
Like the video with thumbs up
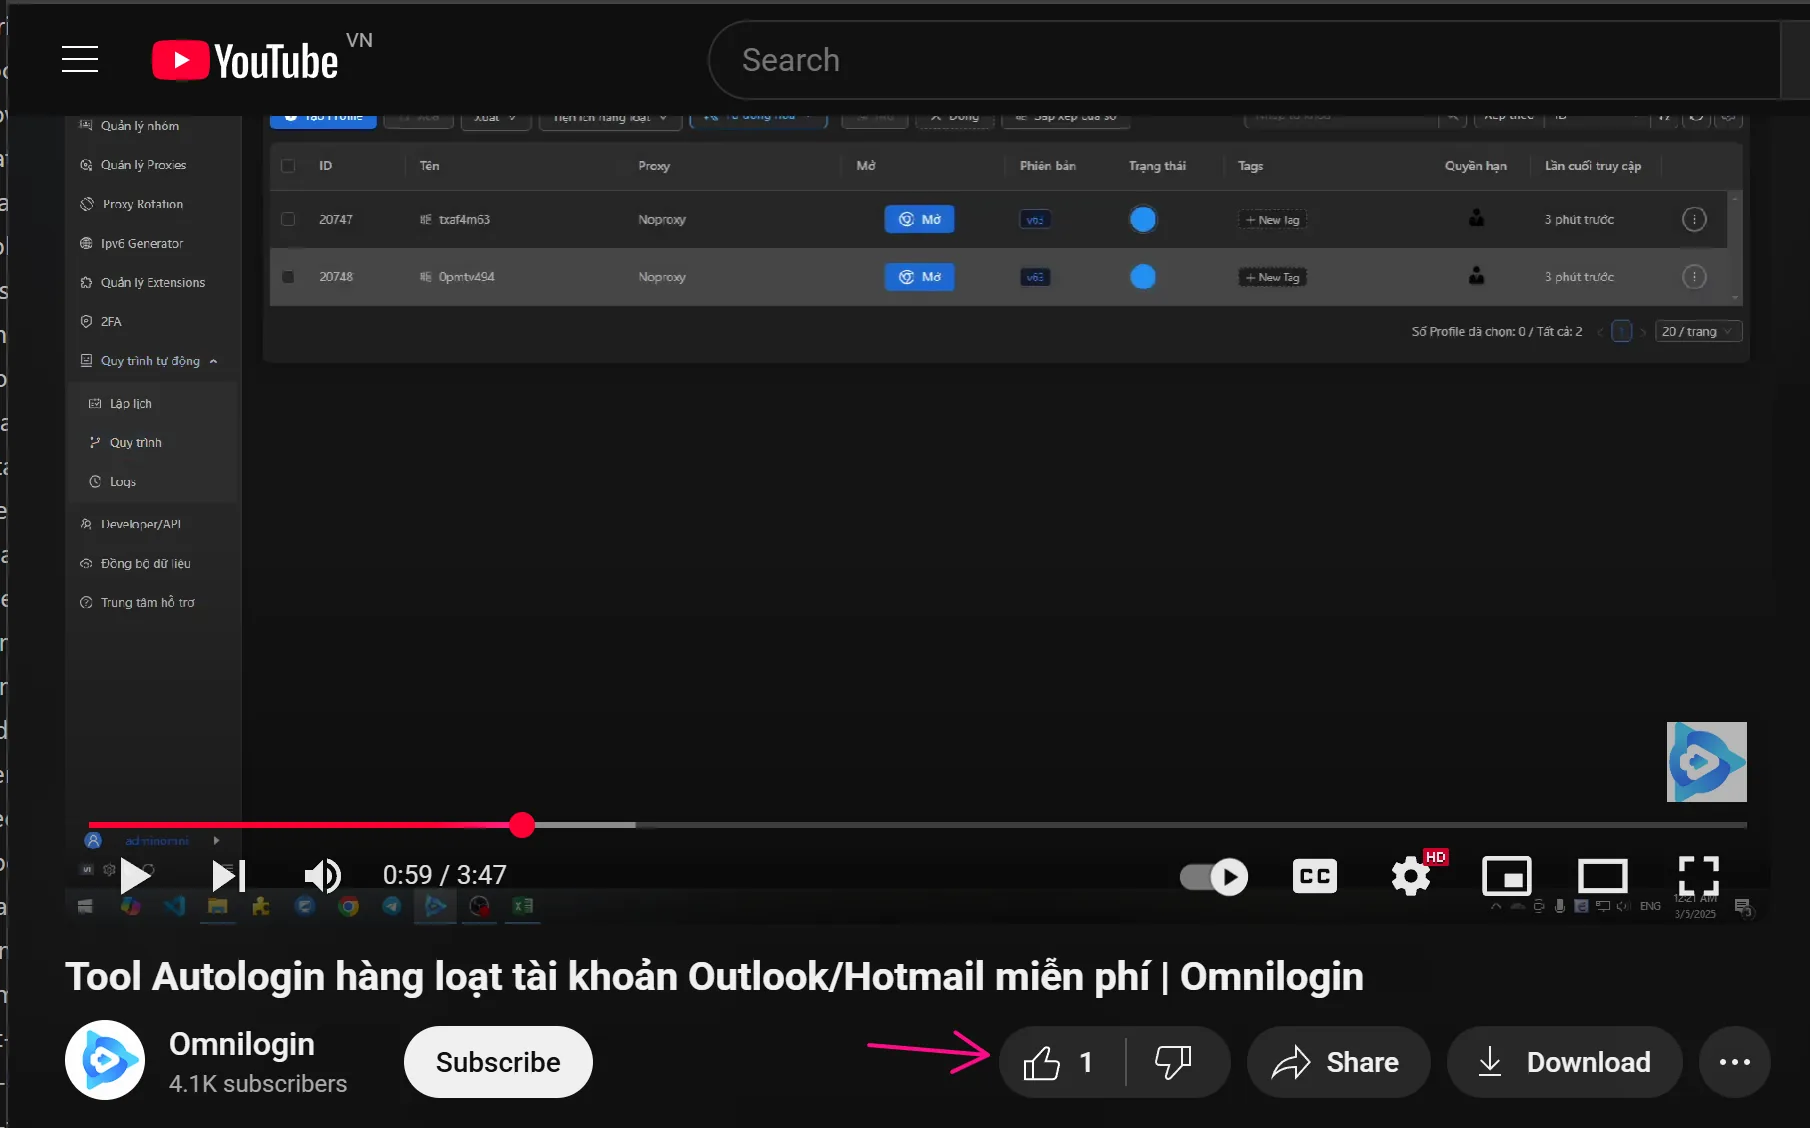pos(1060,1062)
